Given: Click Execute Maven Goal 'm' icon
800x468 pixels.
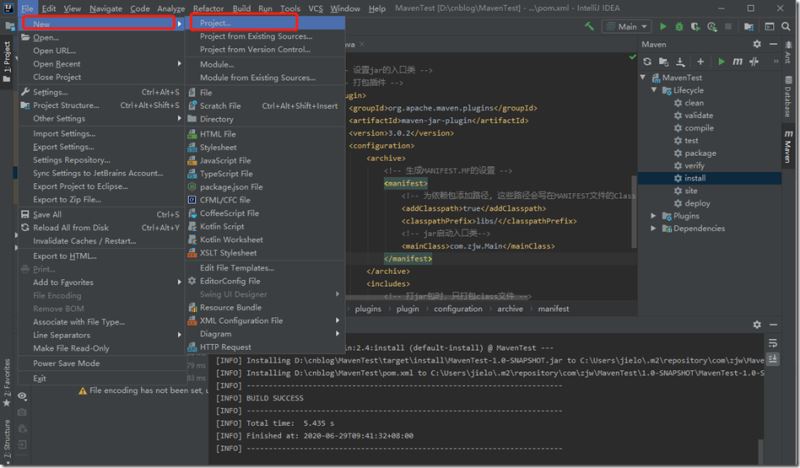Looking at the screenshot, I should 736,62.
